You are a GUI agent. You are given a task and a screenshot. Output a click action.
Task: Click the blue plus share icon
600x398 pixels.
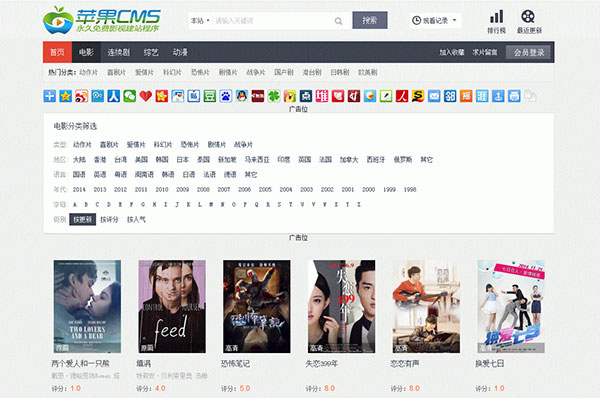click(x=49, y=96)
